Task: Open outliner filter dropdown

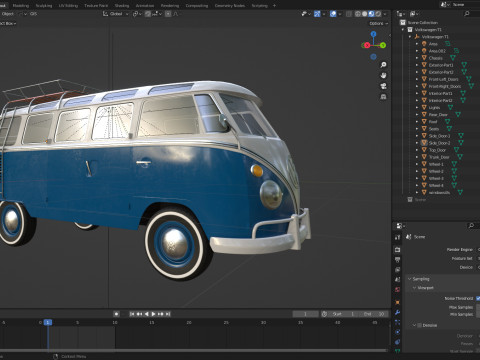Action: (x=414, y=14)
